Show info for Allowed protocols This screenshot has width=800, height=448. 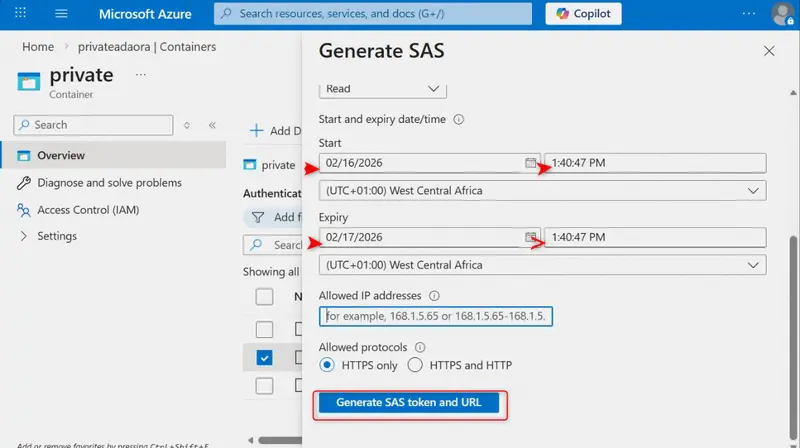tap(420, 347)
